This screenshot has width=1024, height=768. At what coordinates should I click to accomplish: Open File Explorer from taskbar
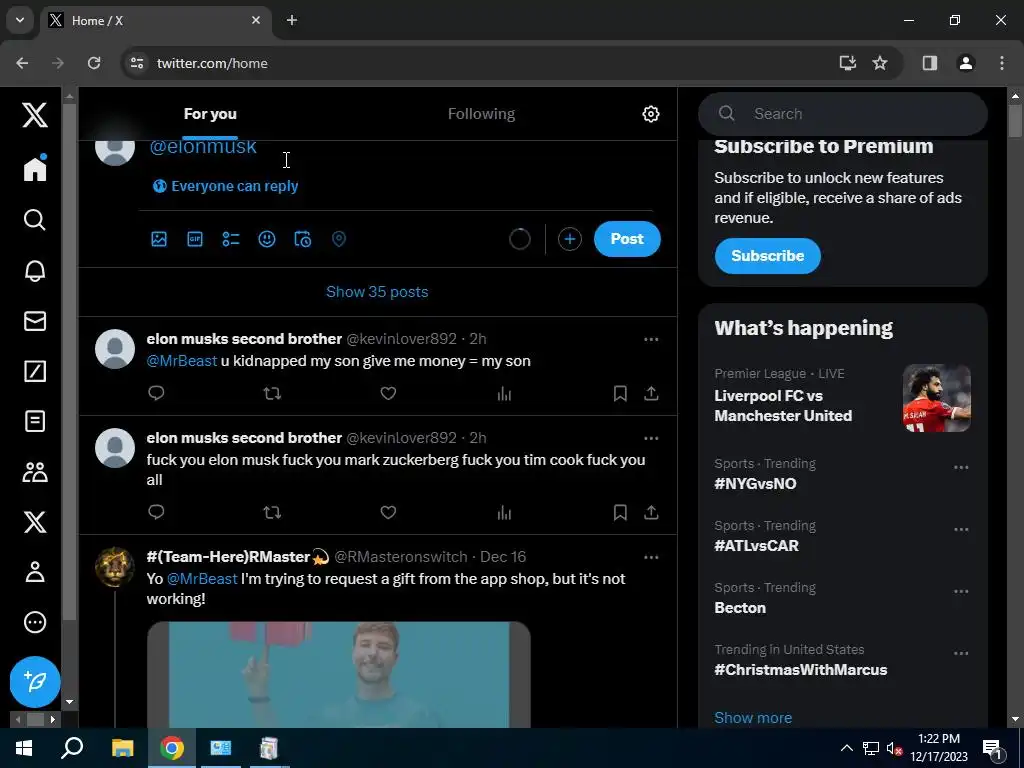(x=122, y=748)
